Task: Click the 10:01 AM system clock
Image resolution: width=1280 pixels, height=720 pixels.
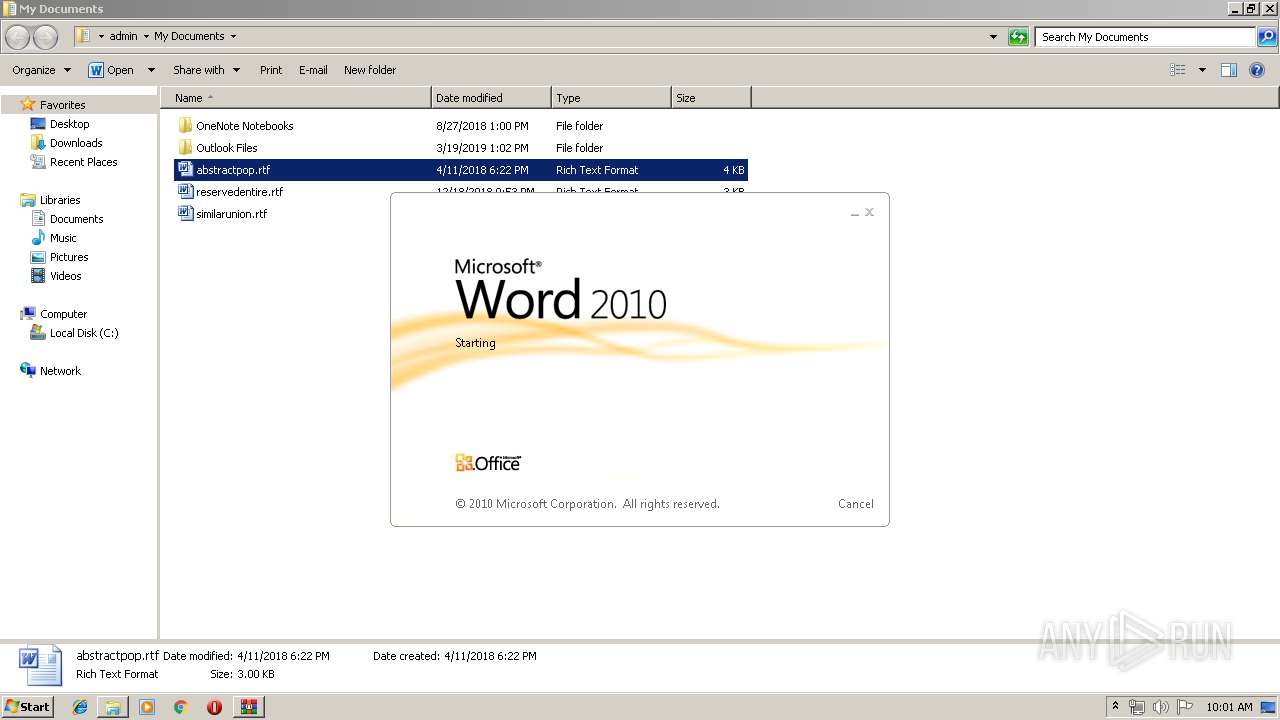Action: (1229, 707)
